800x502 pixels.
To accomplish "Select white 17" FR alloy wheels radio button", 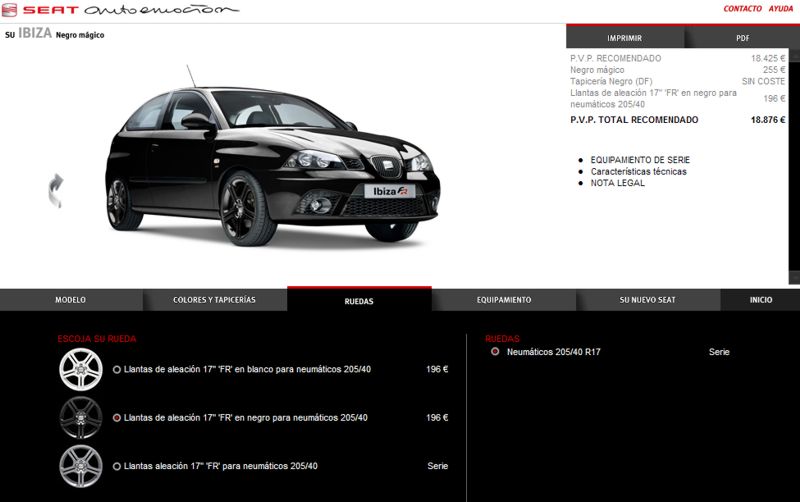I will click(x=117, y=370).
